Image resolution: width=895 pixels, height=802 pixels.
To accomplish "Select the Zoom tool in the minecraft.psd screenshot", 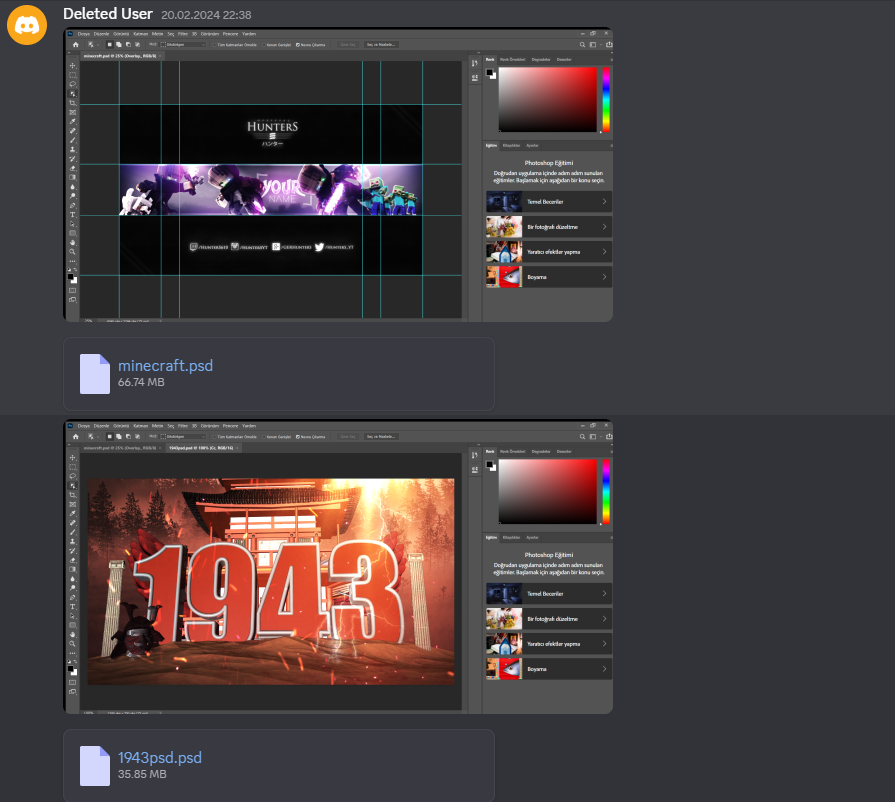I will (x=72, y=252).
